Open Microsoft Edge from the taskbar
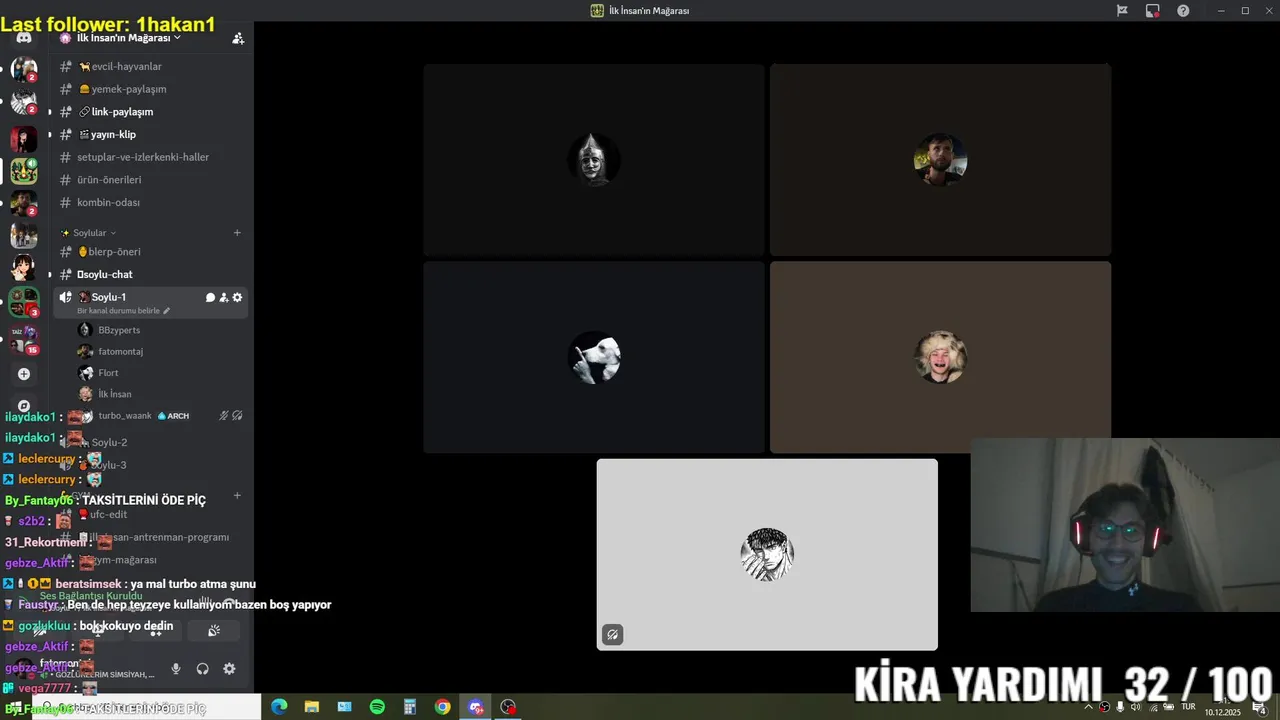1280x720 pixels. [279, 707]
